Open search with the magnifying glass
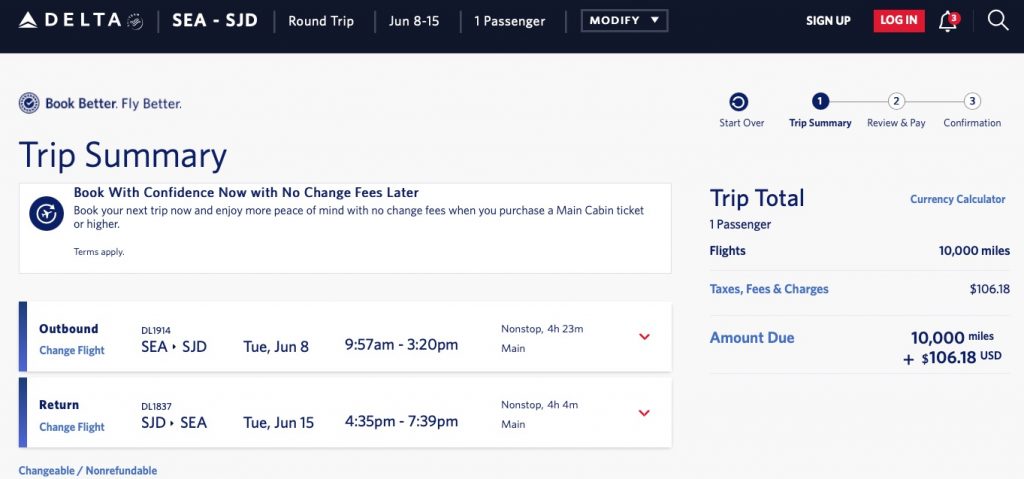 [997, 21]
